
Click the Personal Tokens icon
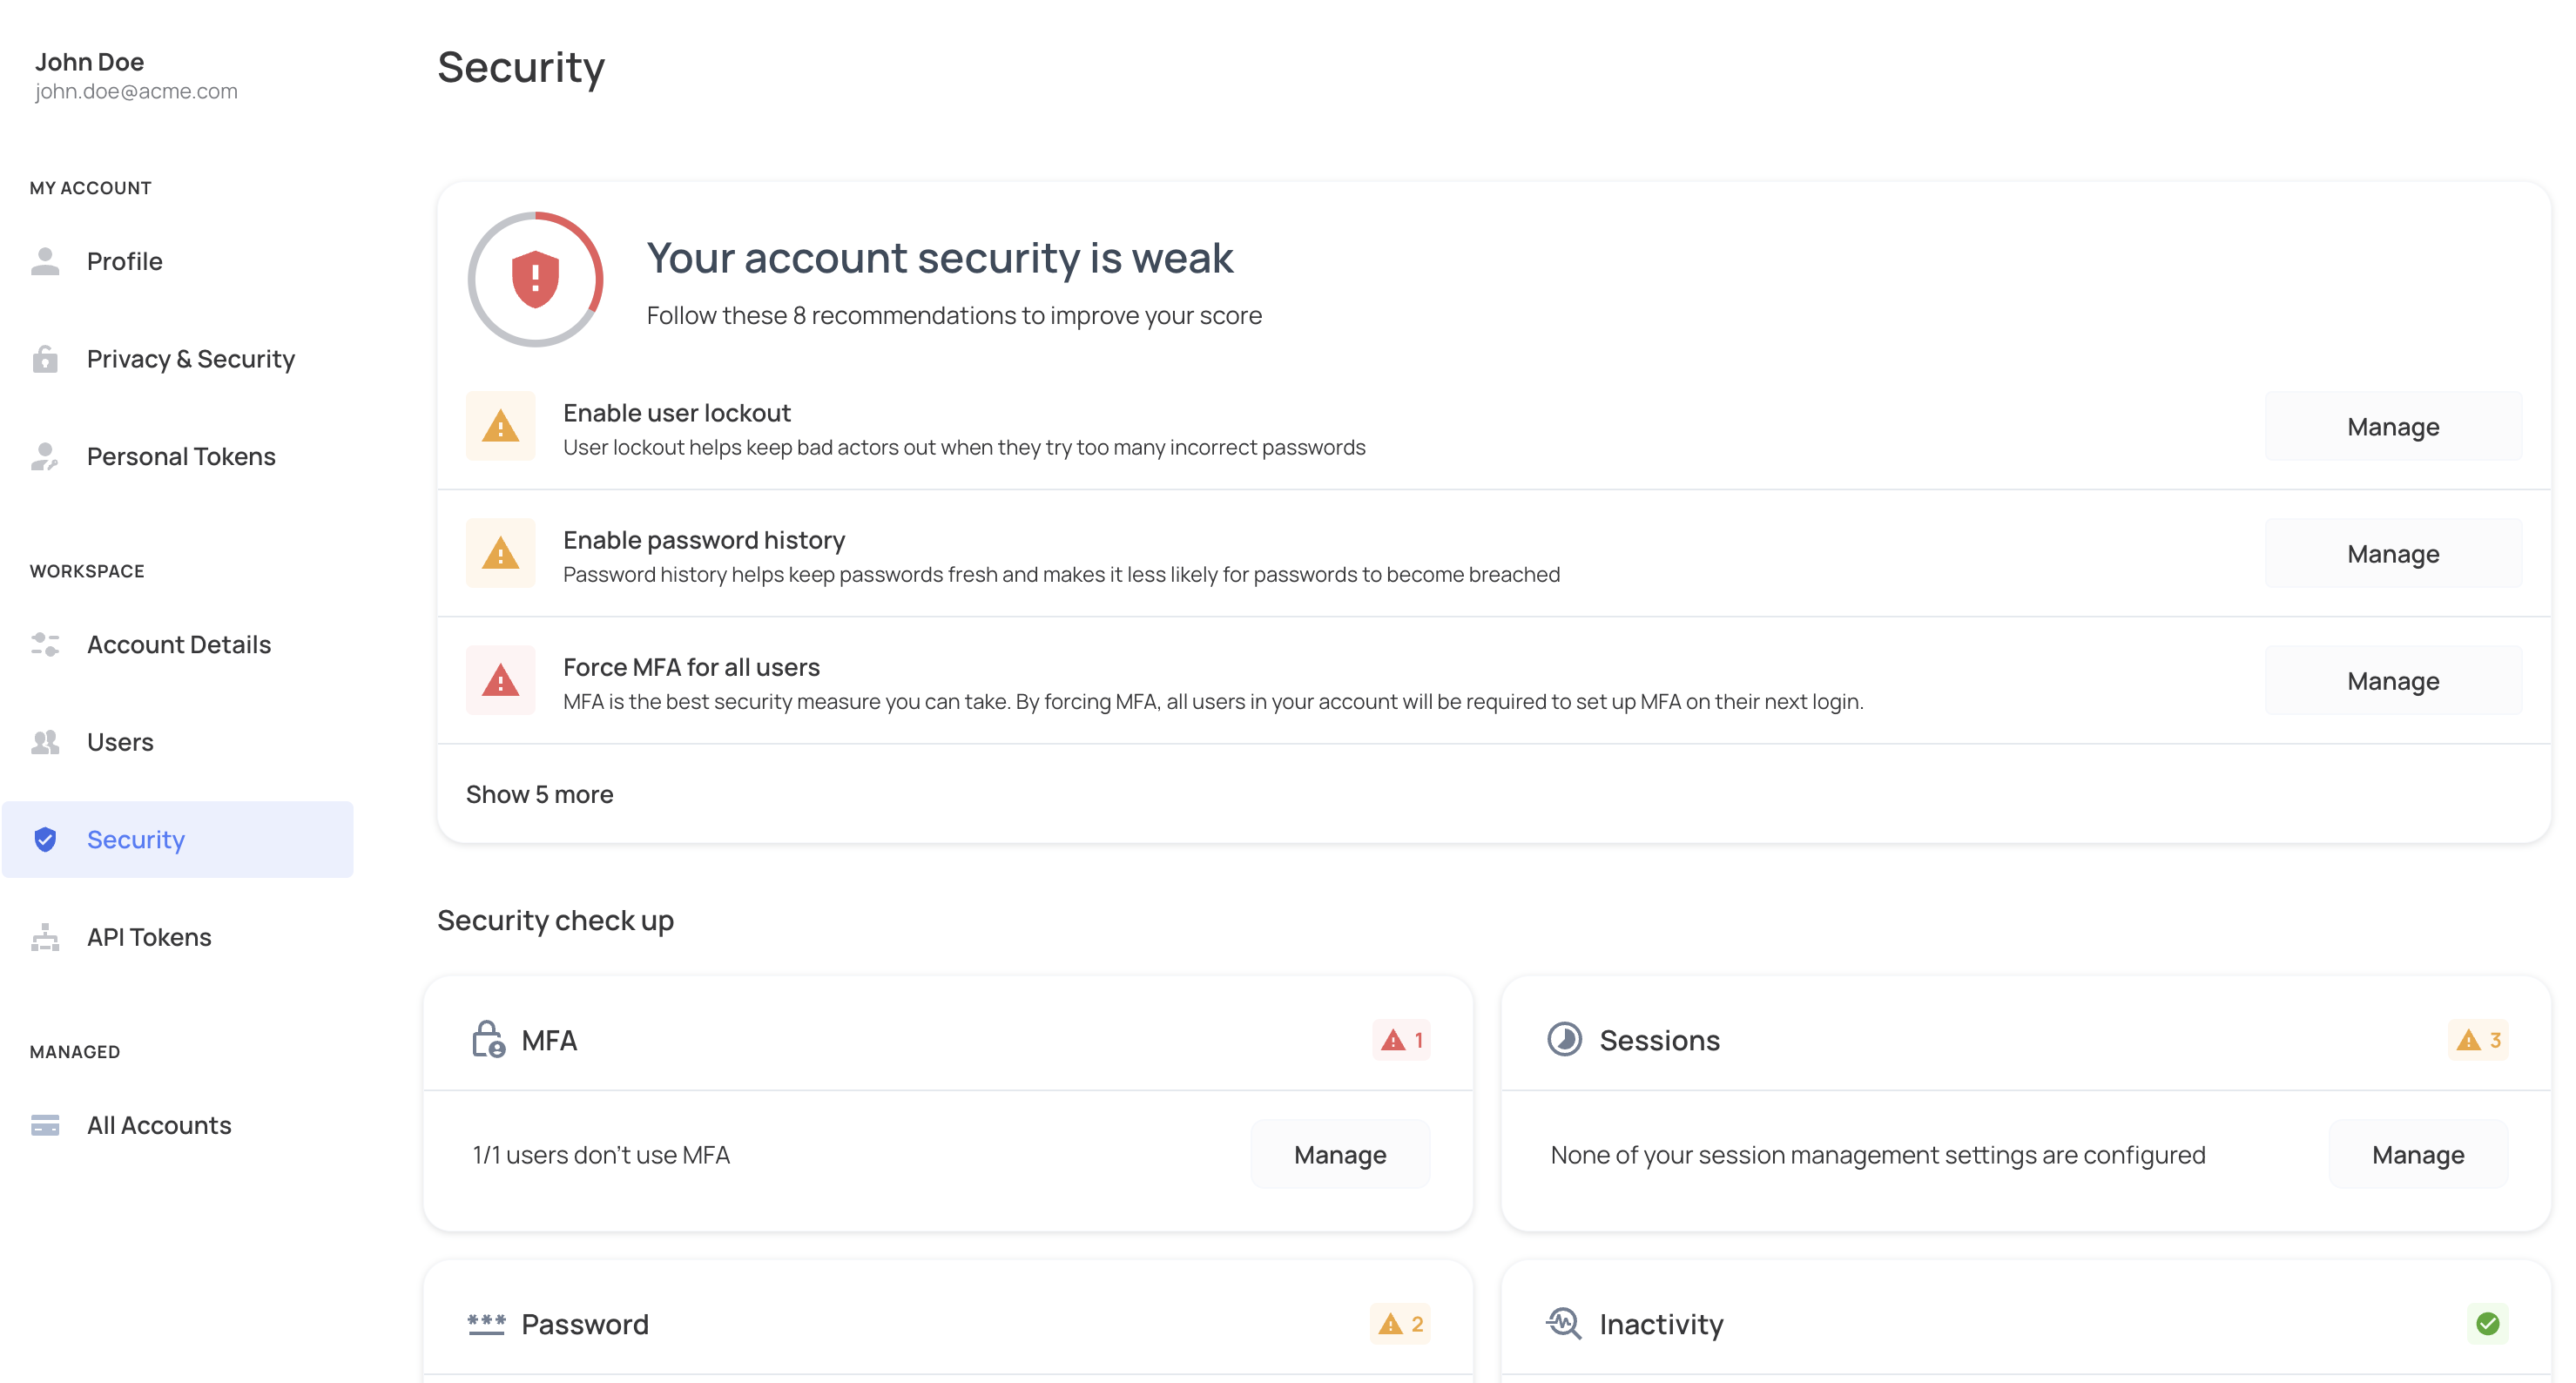45,457
